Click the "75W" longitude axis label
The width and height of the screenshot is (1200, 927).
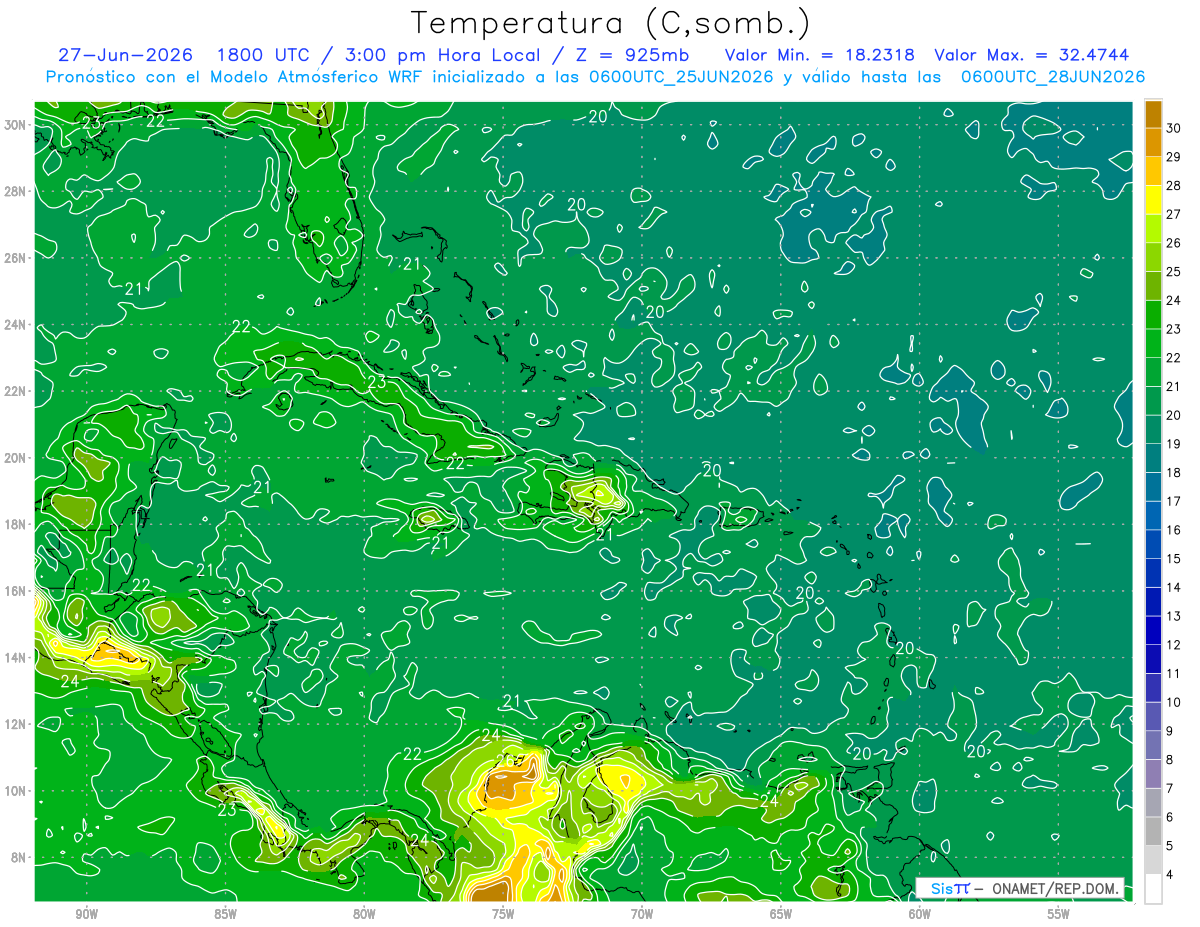coord(503,915)
